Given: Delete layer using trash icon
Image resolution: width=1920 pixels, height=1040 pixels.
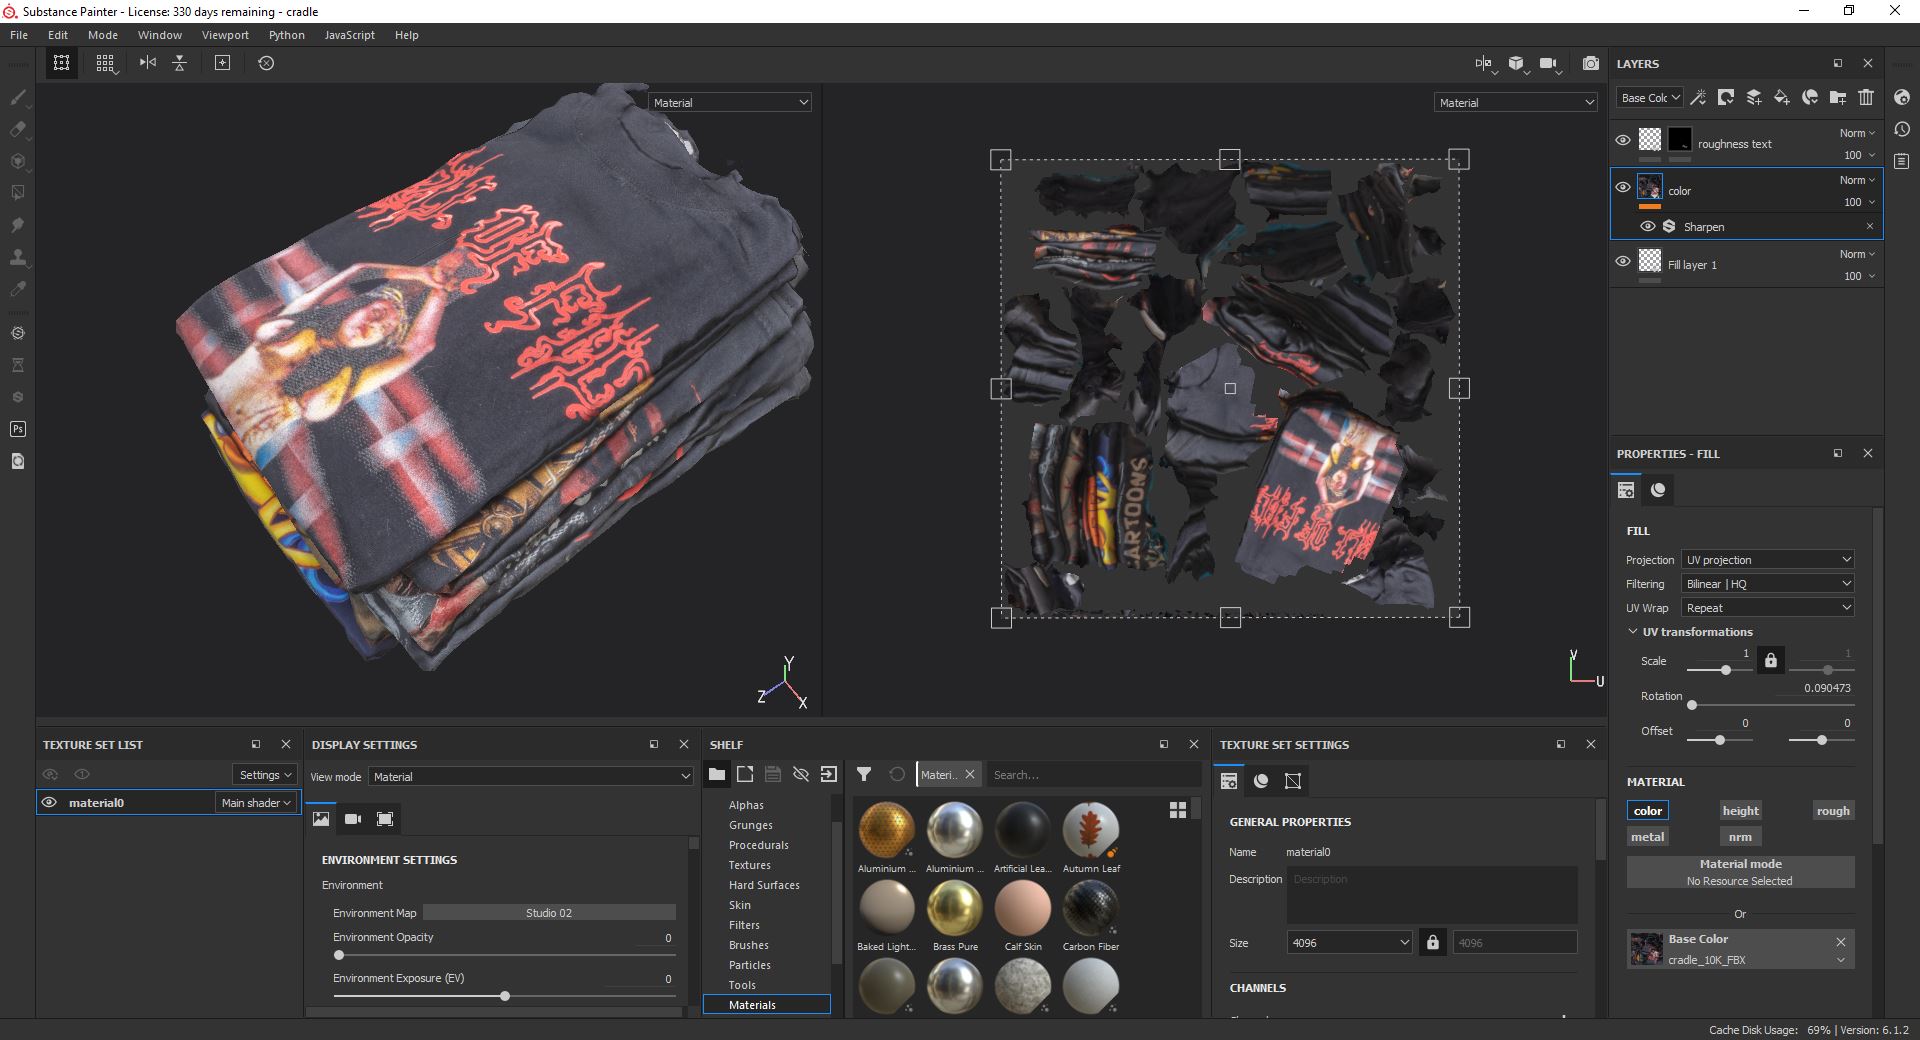Looking at the screenshot, I should 1866,97.
